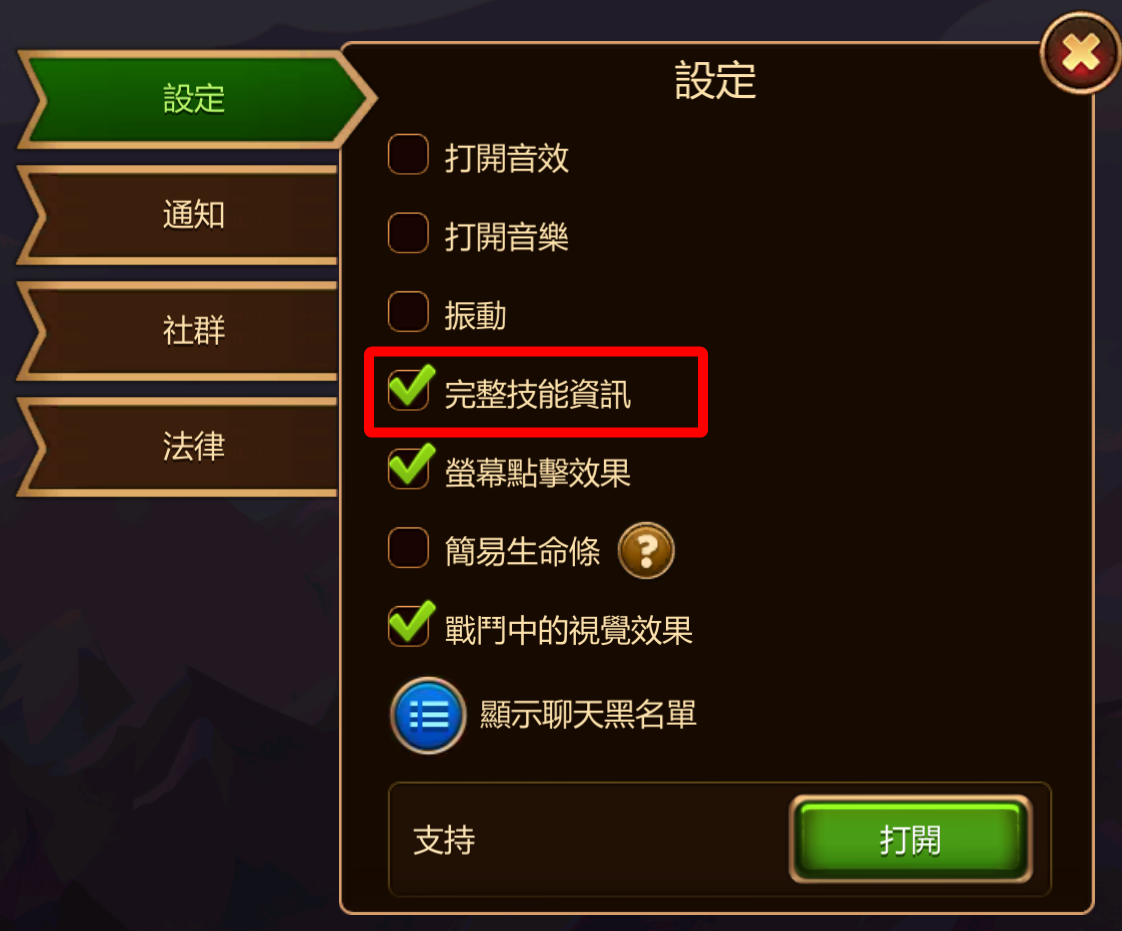Go to the 法律 tab
The image size is (1122, 931).
[x=177, y=447]
